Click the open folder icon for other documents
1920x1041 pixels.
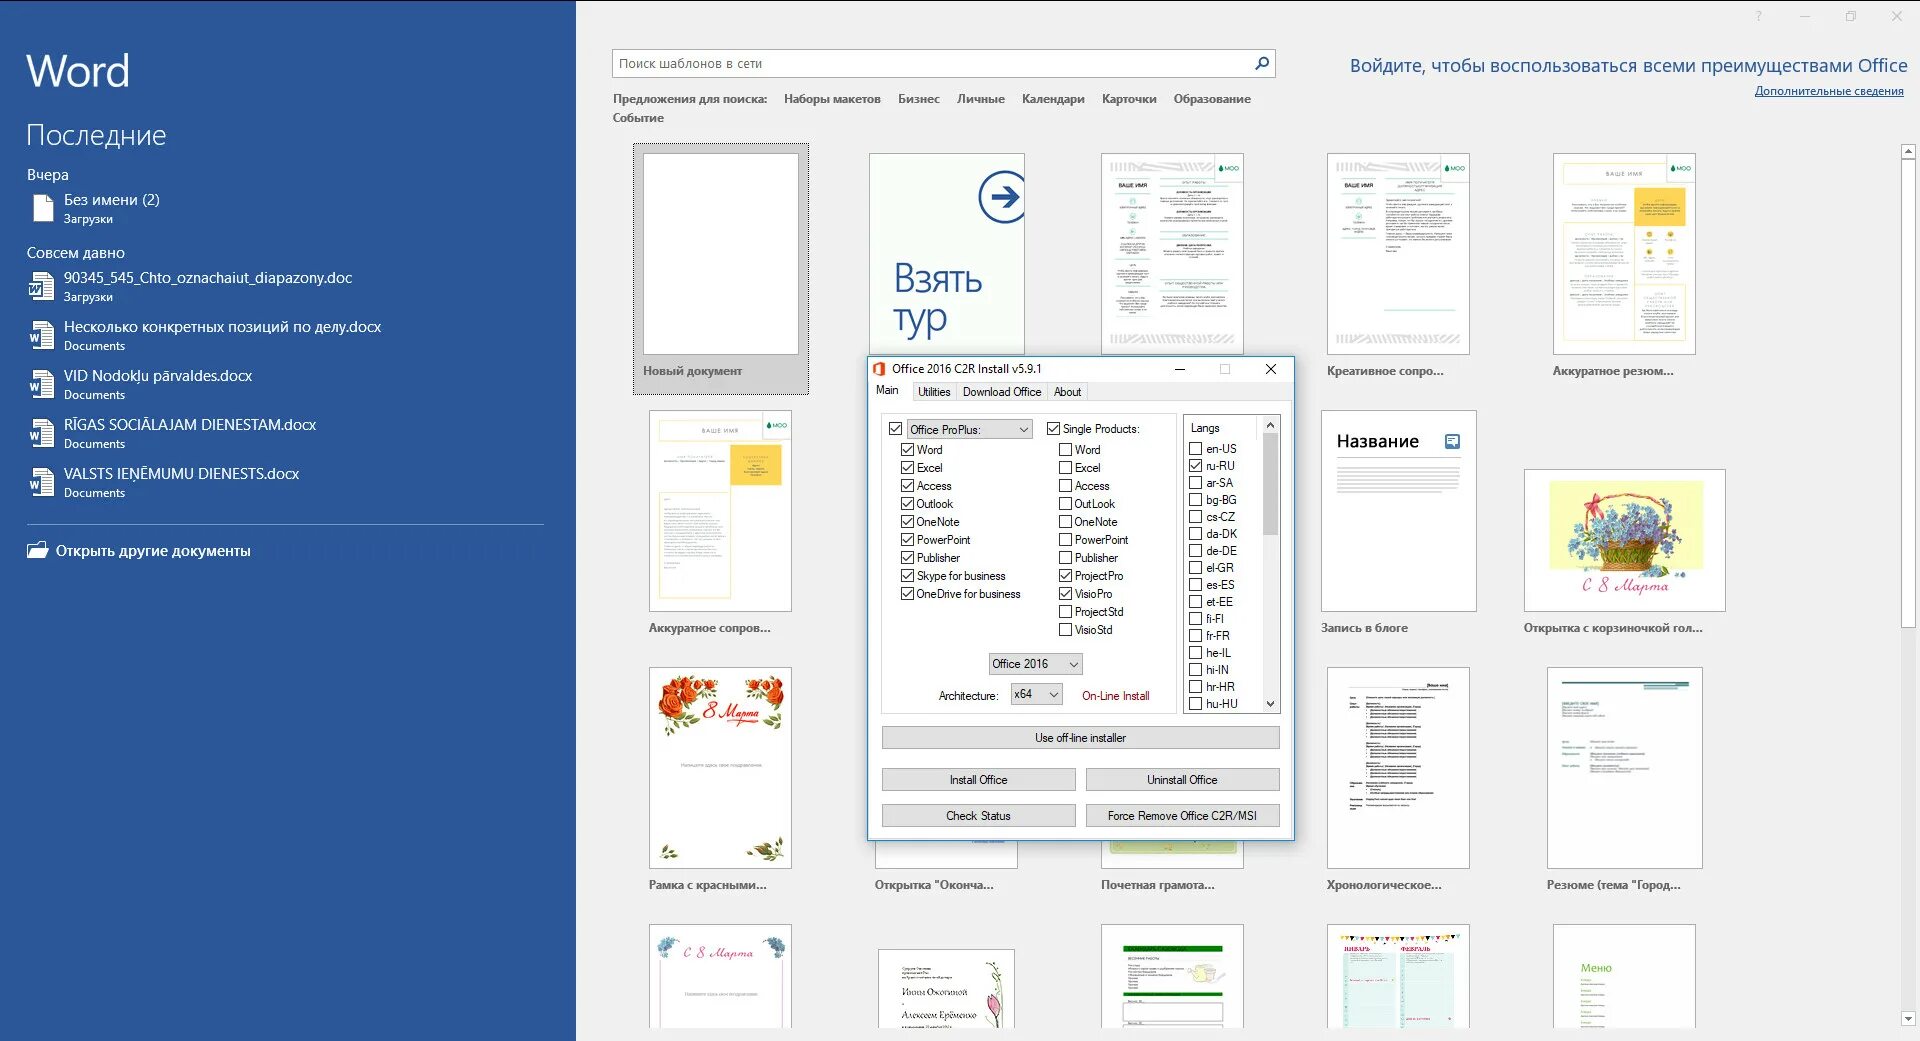(38, 550)
